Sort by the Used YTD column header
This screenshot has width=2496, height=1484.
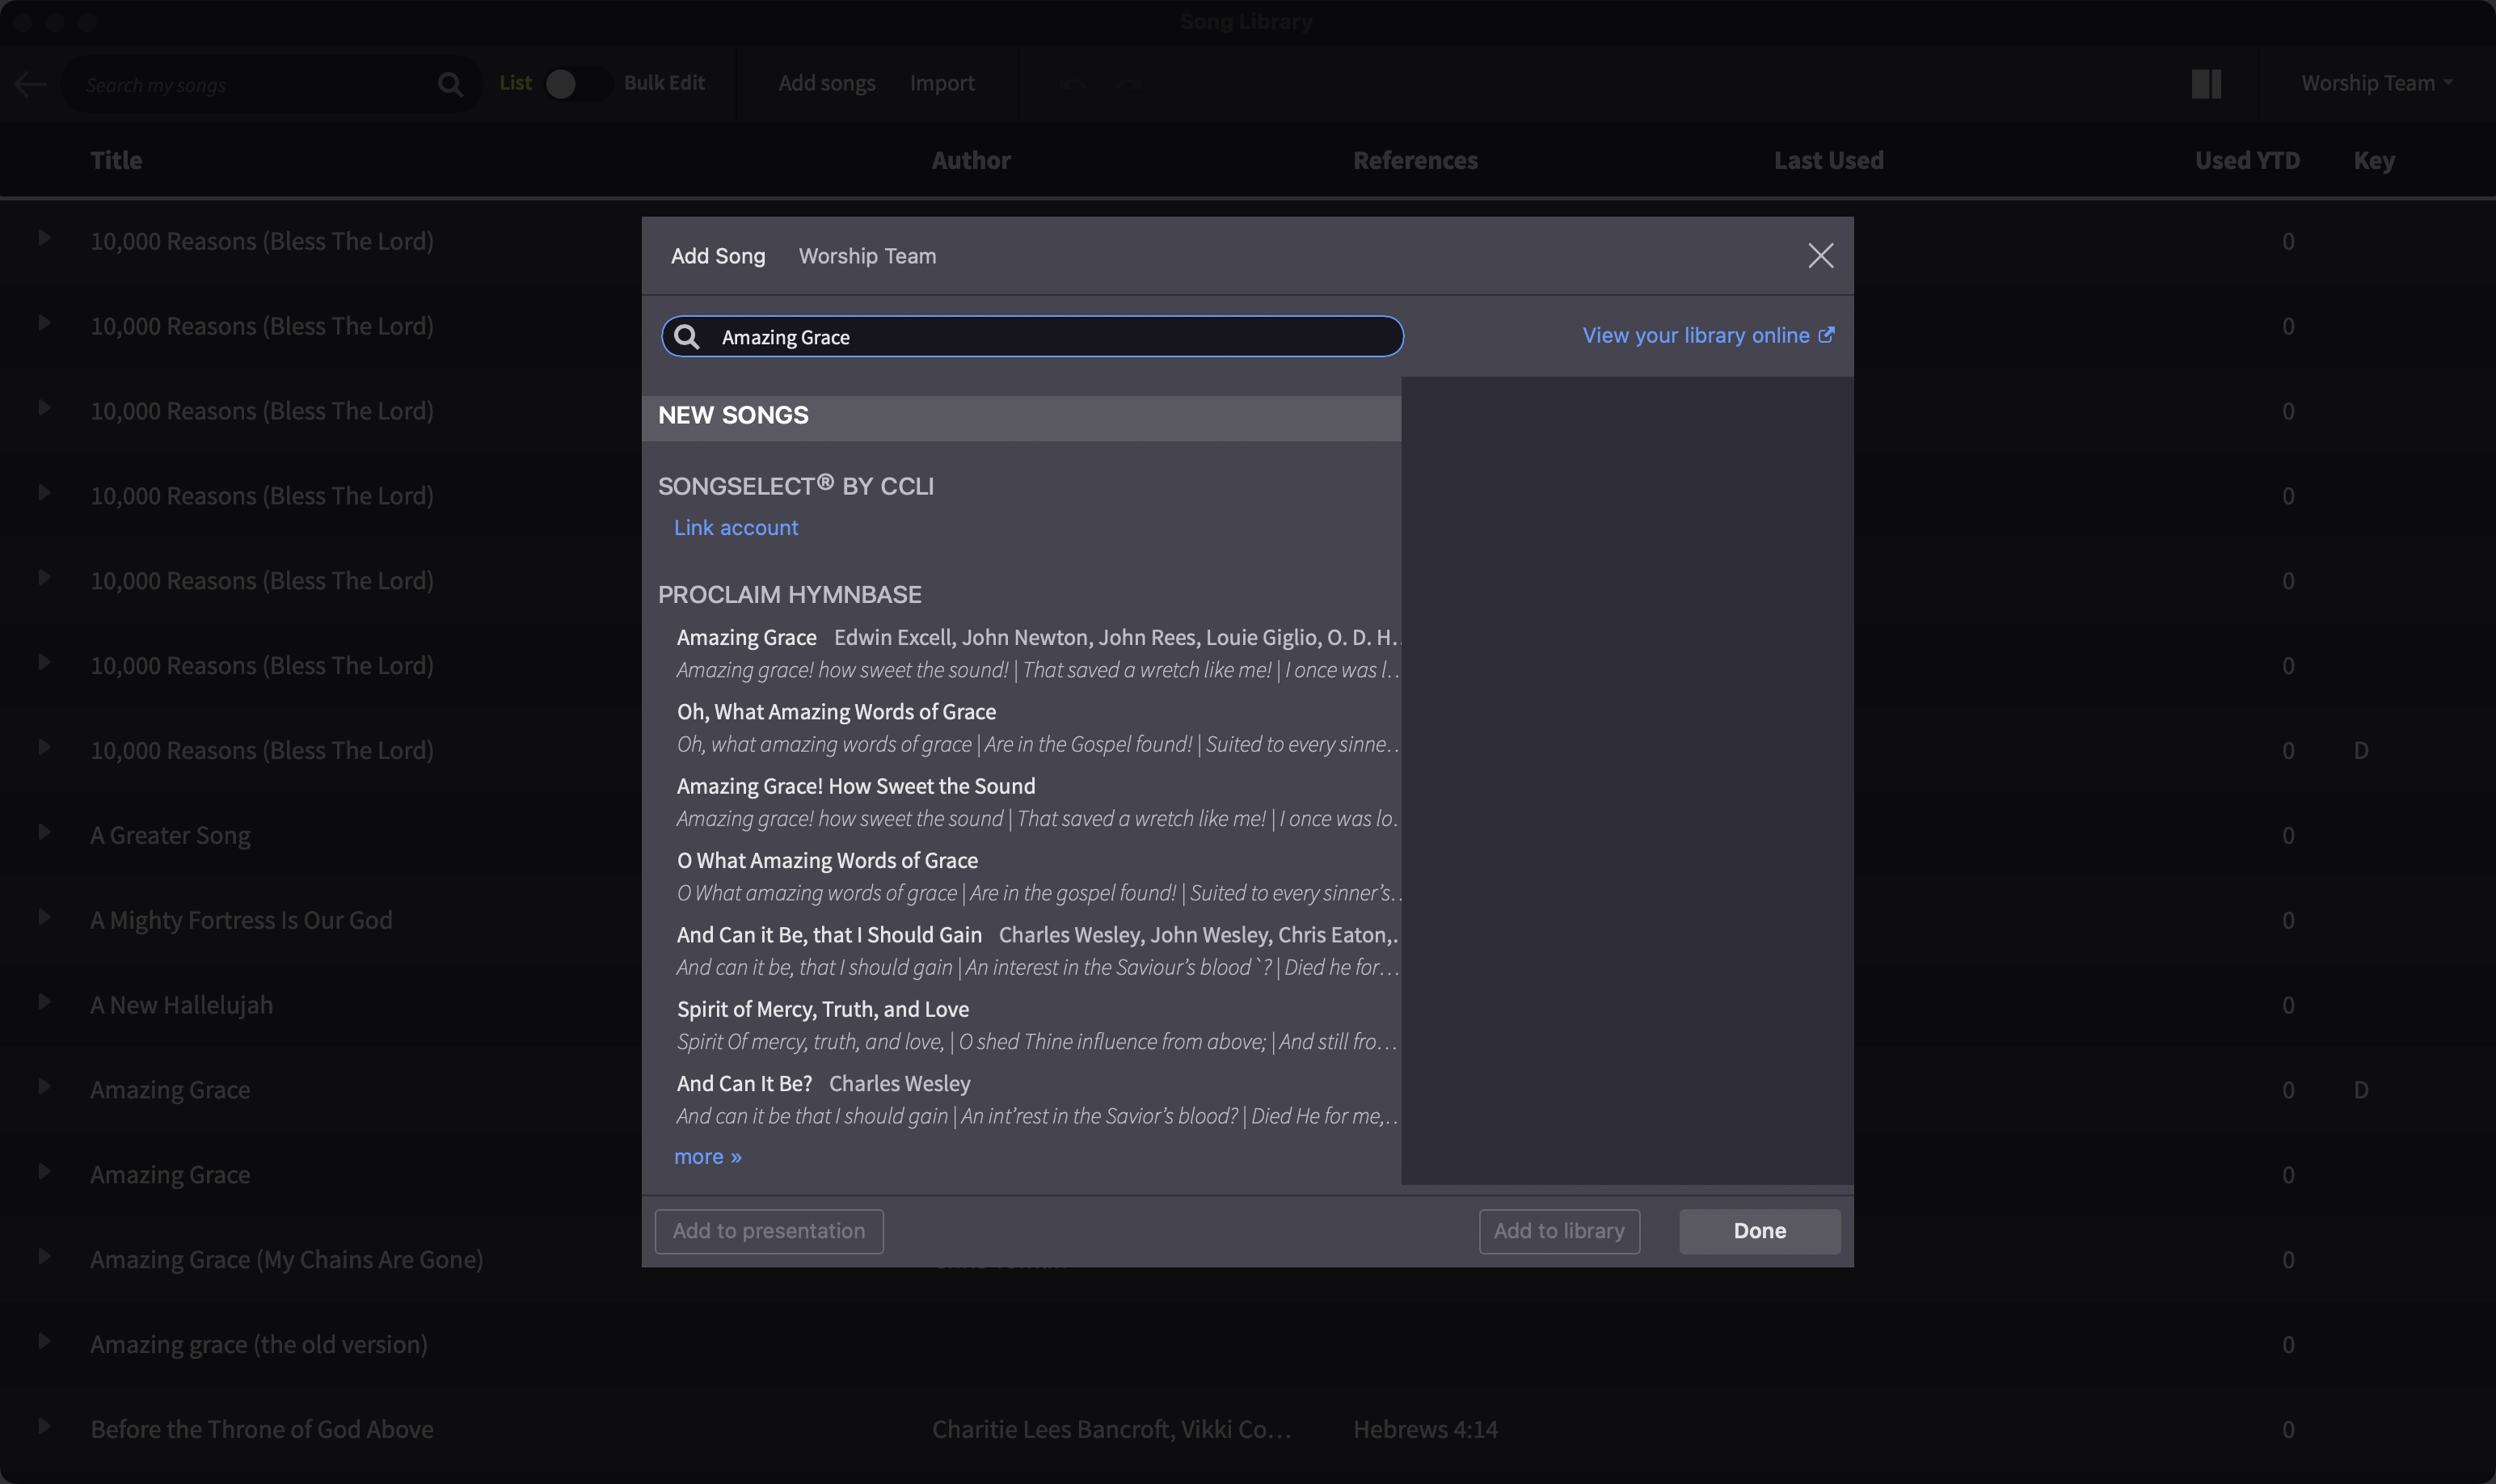point(2247,160)
